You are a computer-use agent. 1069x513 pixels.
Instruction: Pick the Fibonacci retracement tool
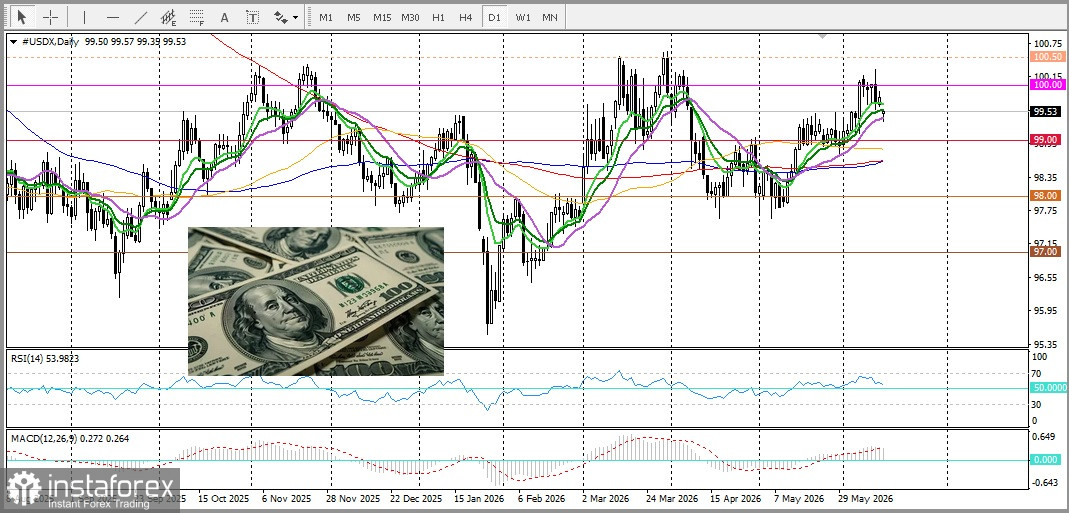point(196,17)
